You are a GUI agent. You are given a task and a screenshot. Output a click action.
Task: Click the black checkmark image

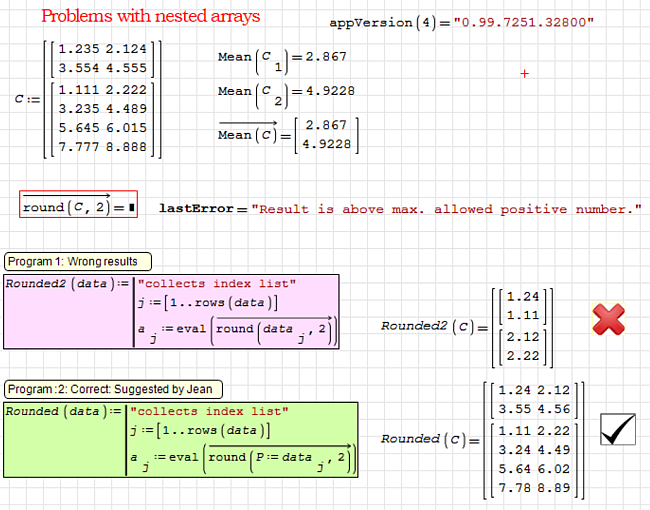[x=619, y=429]
